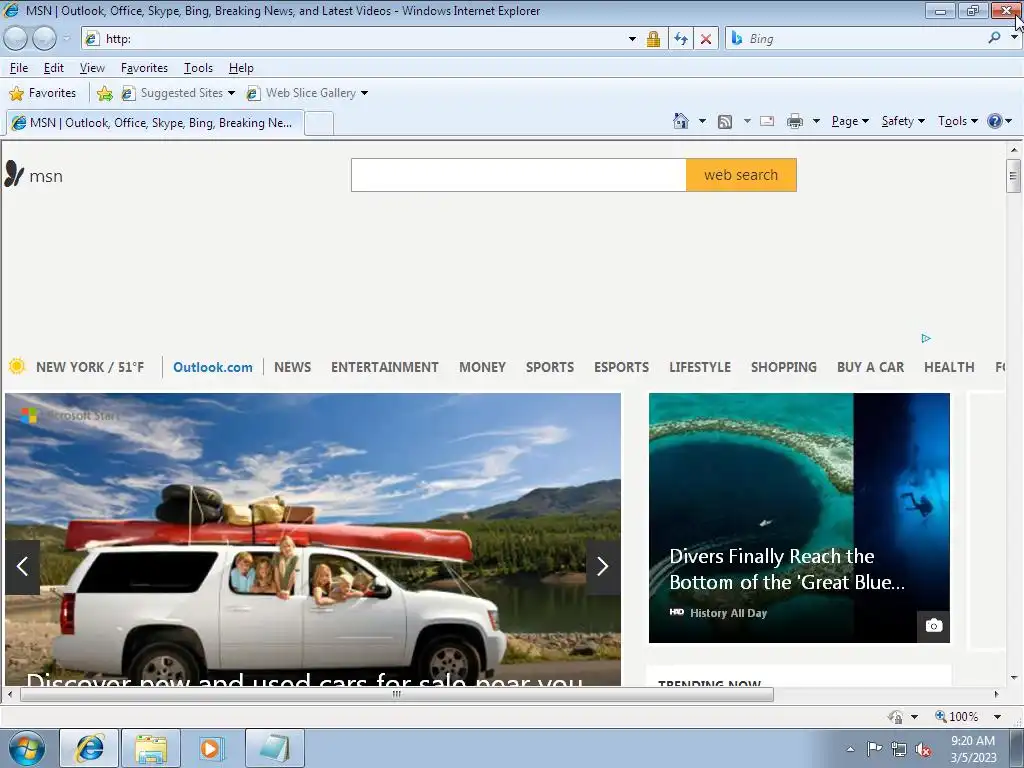
Task: Go to the SPORTS section
Action: point(550,367)
